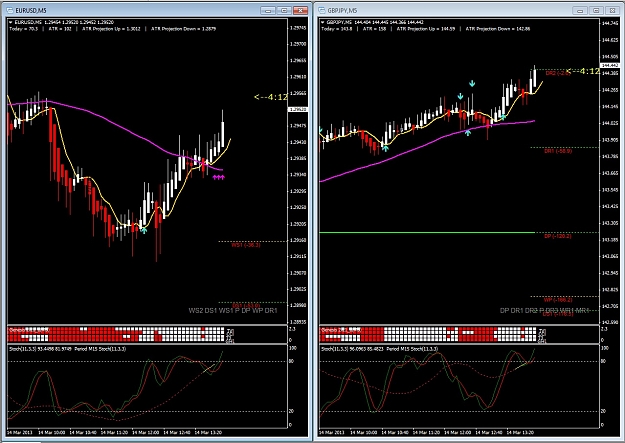Click the GBPJPY,M5 window chart icon
Viewport: 625px width, 443px height.
click(322, 10)
